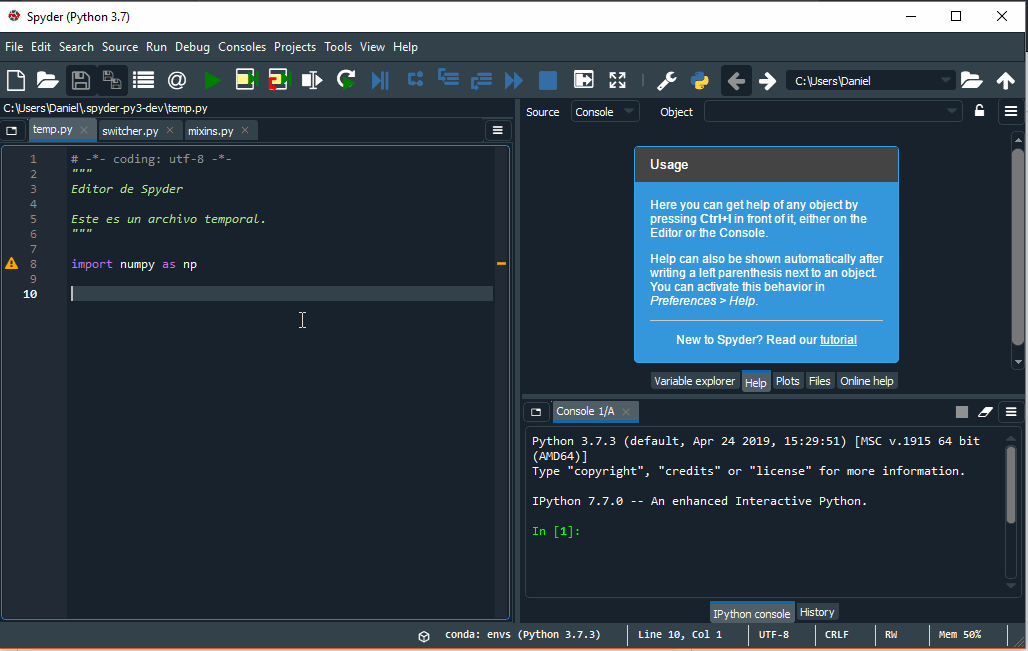This screenshot has width=1028, height=651.
Task: Open the File menu
Action: pos(14,47)
